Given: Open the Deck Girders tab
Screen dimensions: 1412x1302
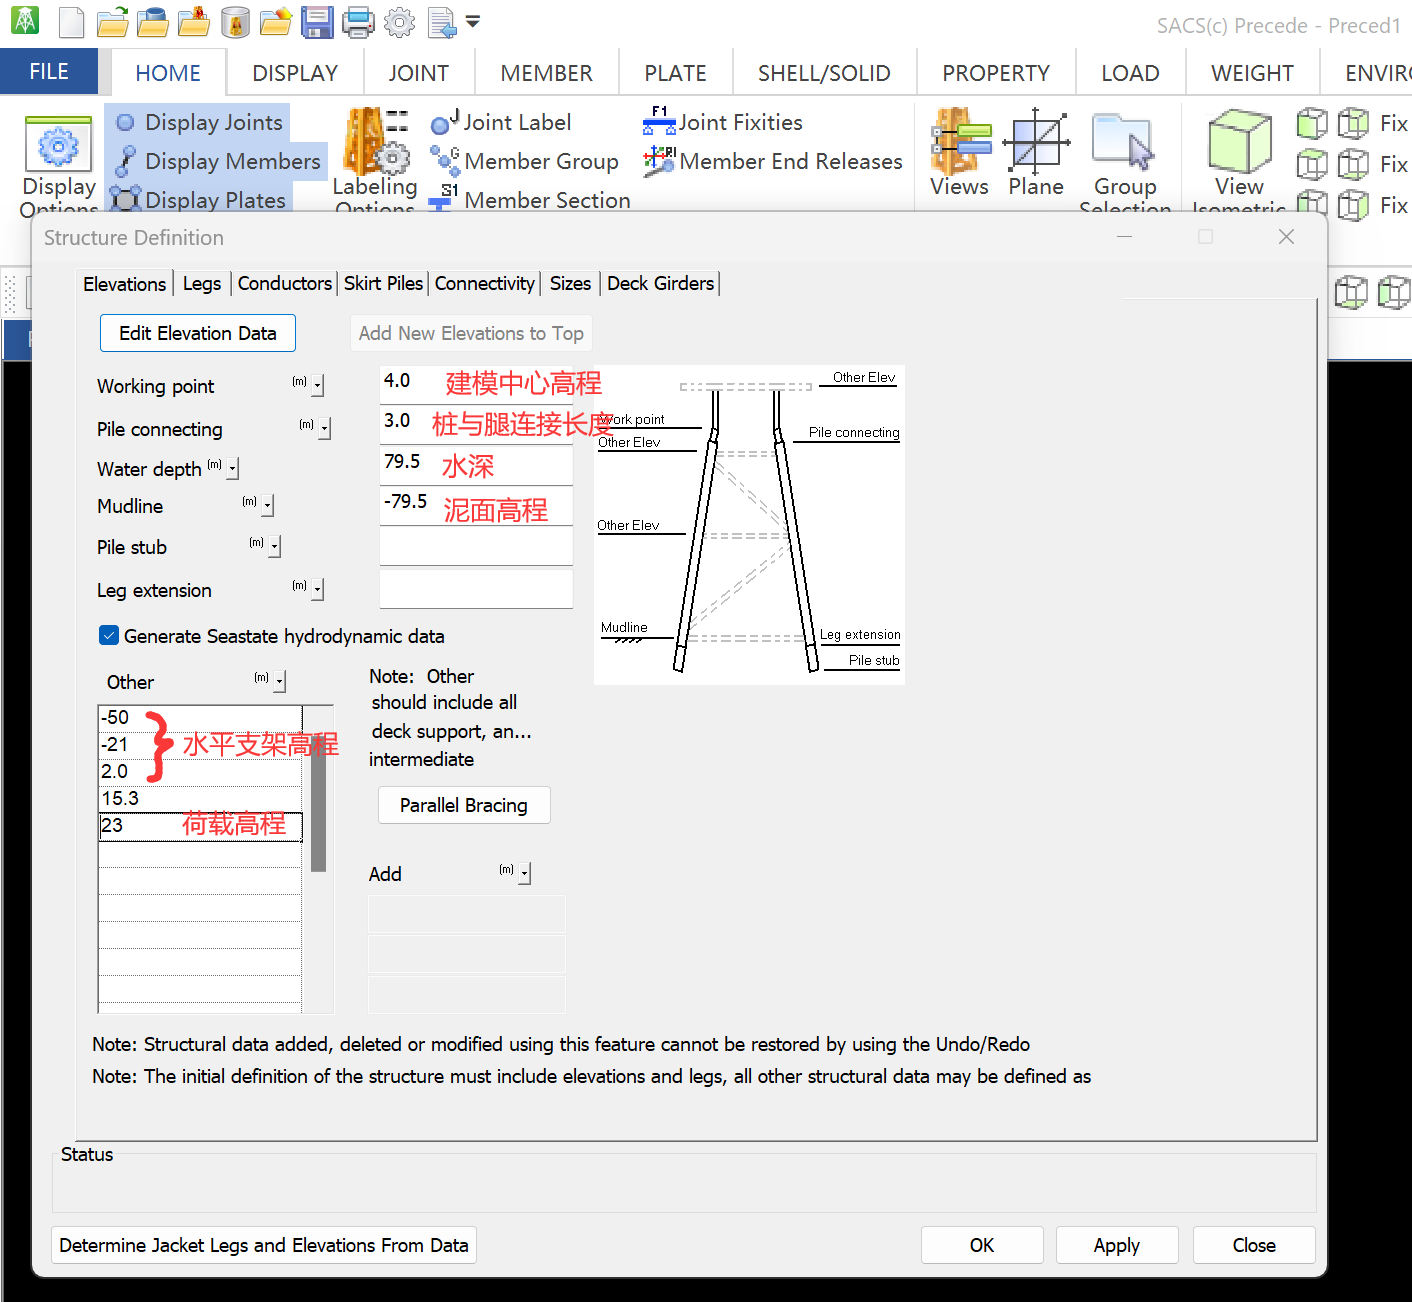Looking at the screenshot, I should point(660,284).
